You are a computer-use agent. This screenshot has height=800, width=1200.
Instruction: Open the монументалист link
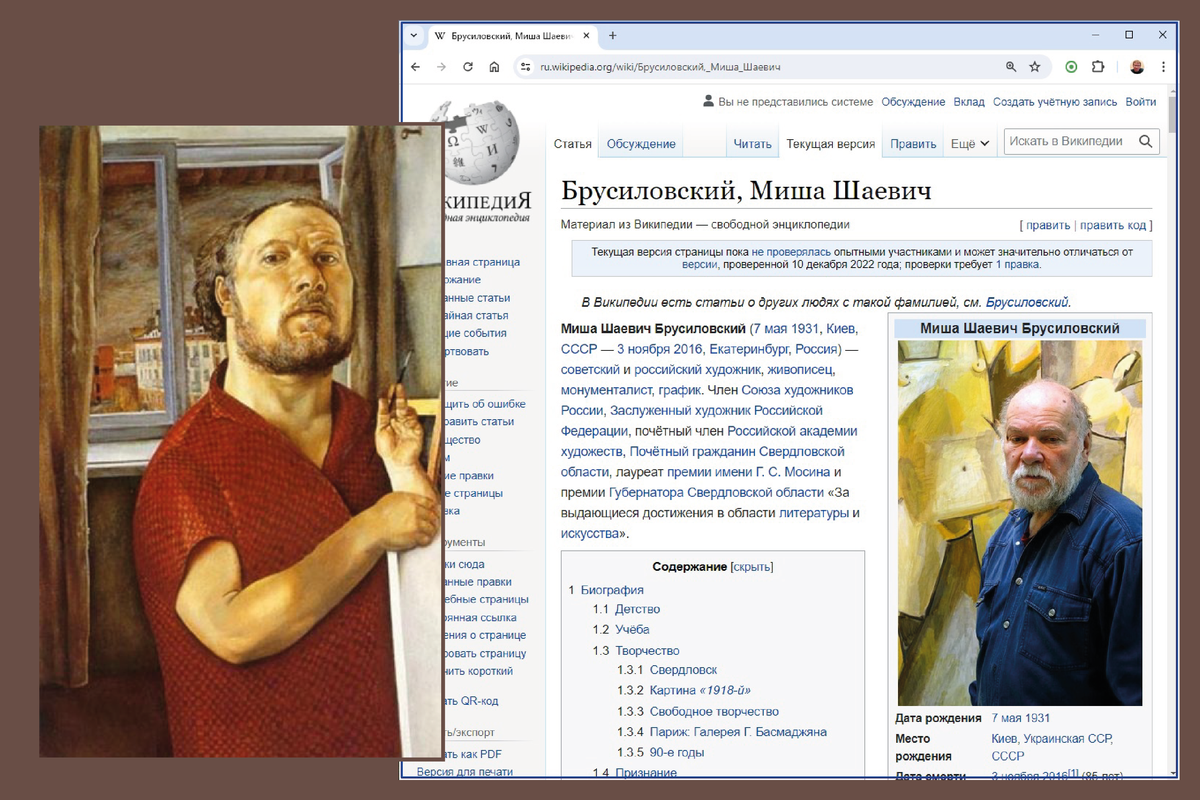607,389
